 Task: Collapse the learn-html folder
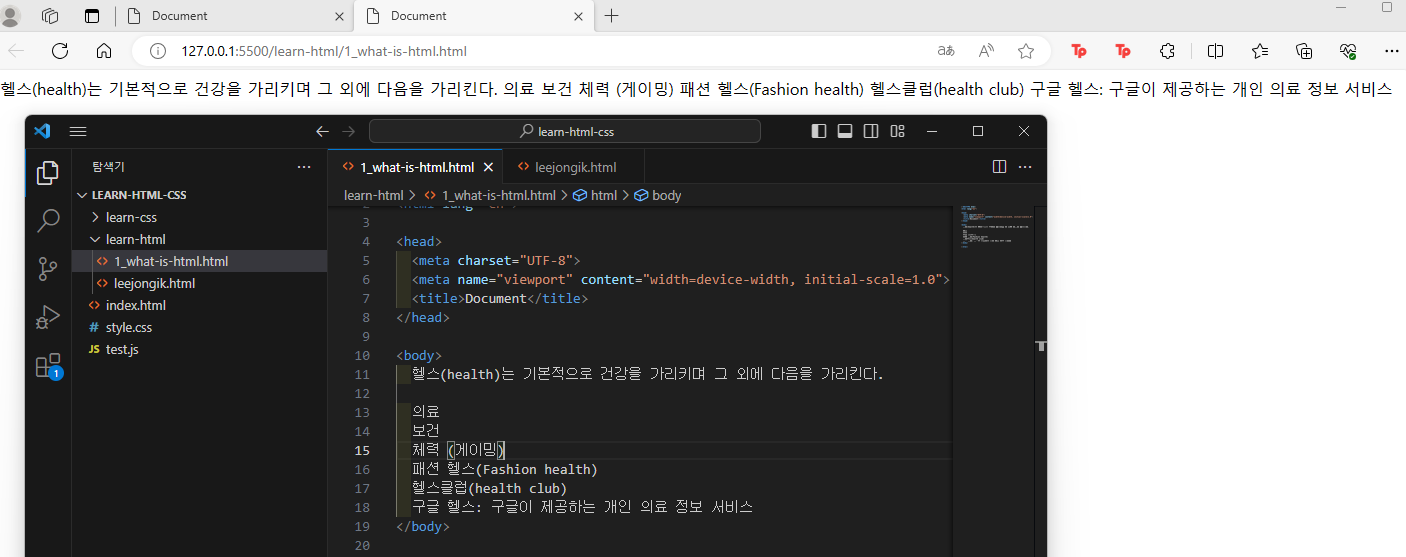135,239
